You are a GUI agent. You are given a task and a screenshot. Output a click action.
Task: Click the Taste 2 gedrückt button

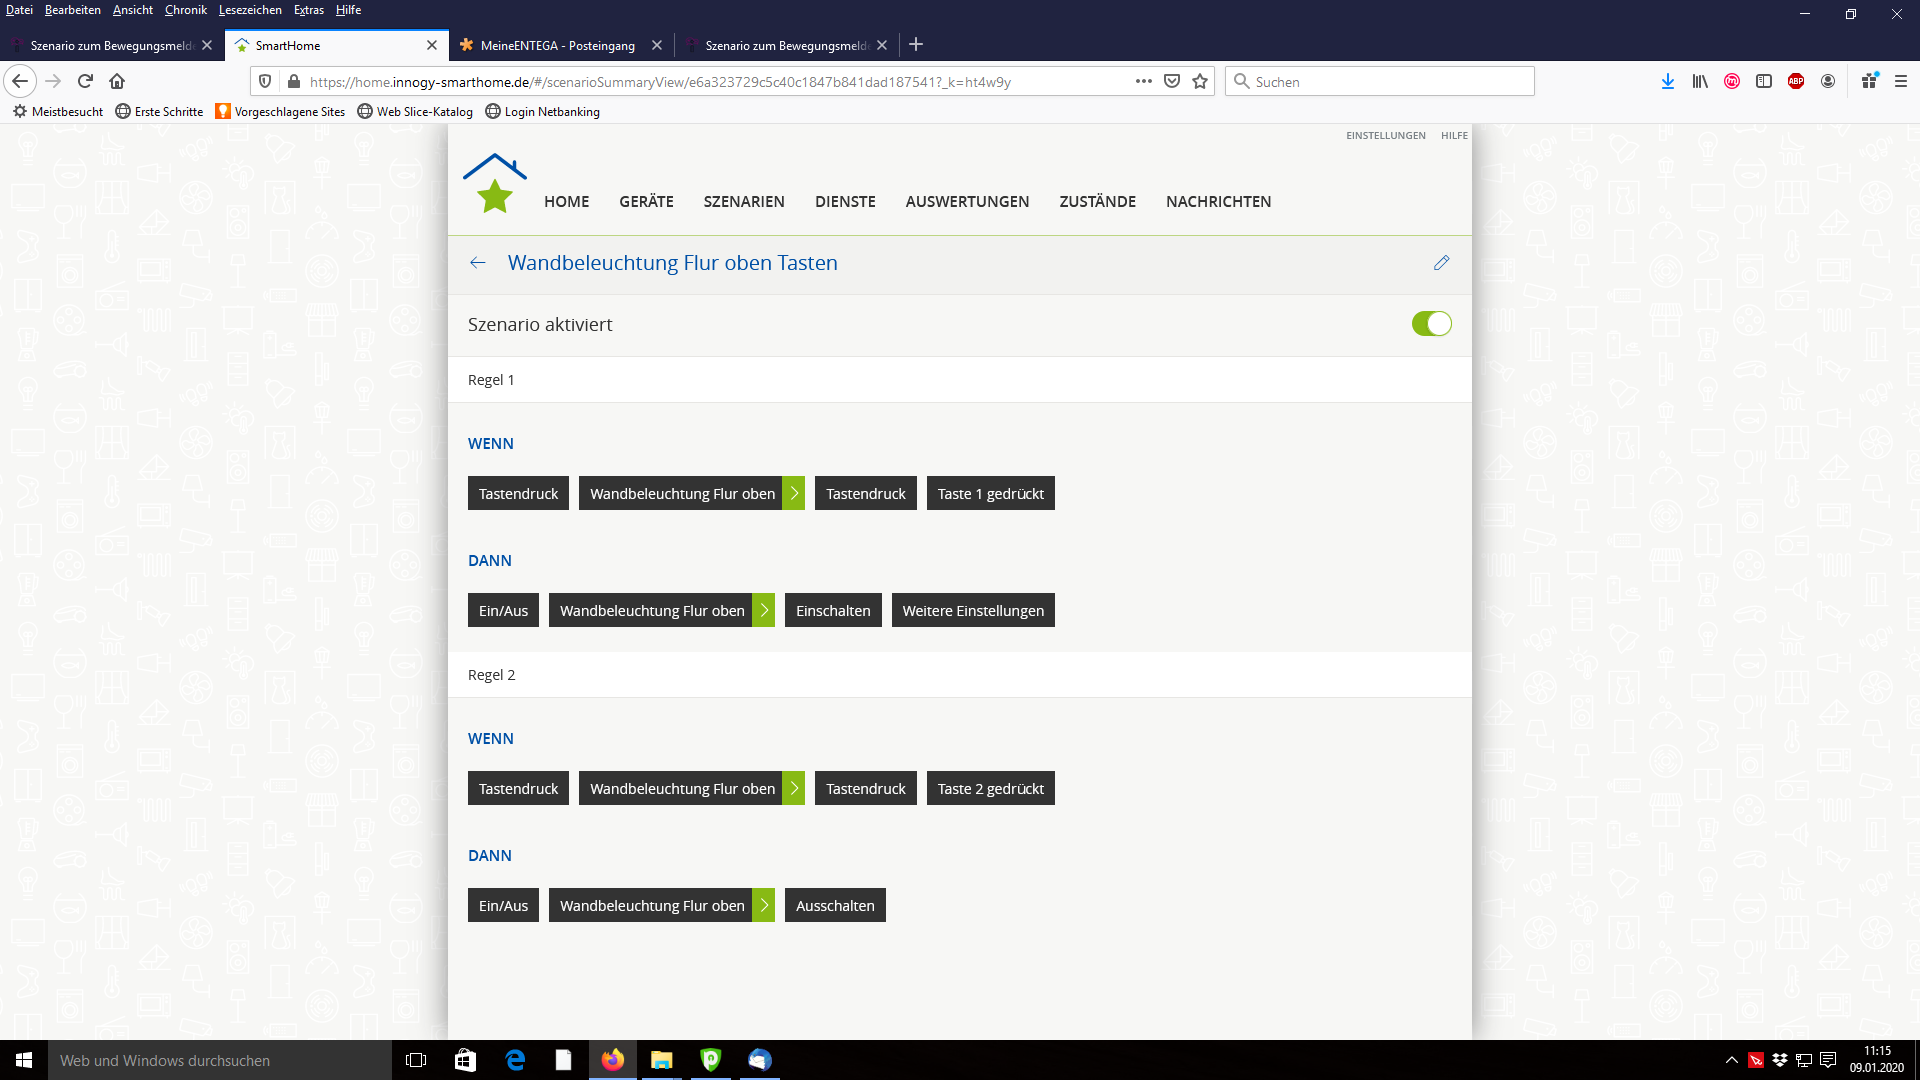click(x=990, y=788)
